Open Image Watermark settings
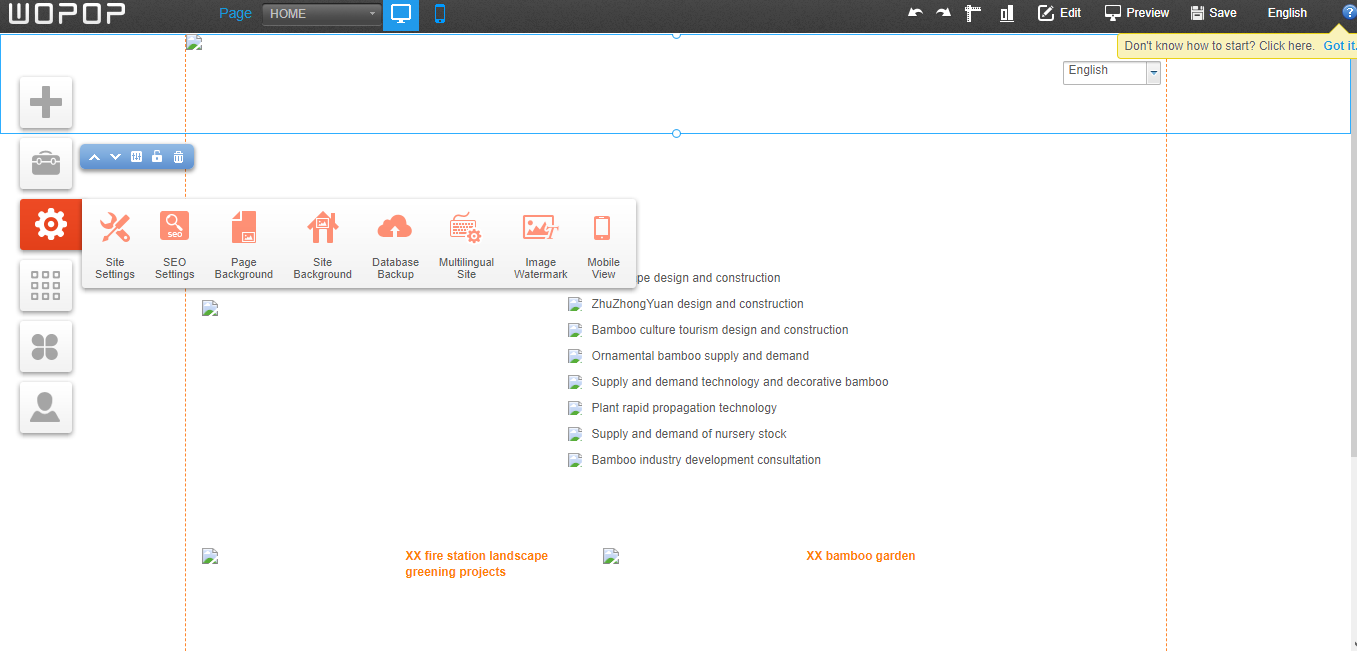Image resolution: width=1357 pixels, height=651 pixels. pyautogui.click(x=540, y=245)
